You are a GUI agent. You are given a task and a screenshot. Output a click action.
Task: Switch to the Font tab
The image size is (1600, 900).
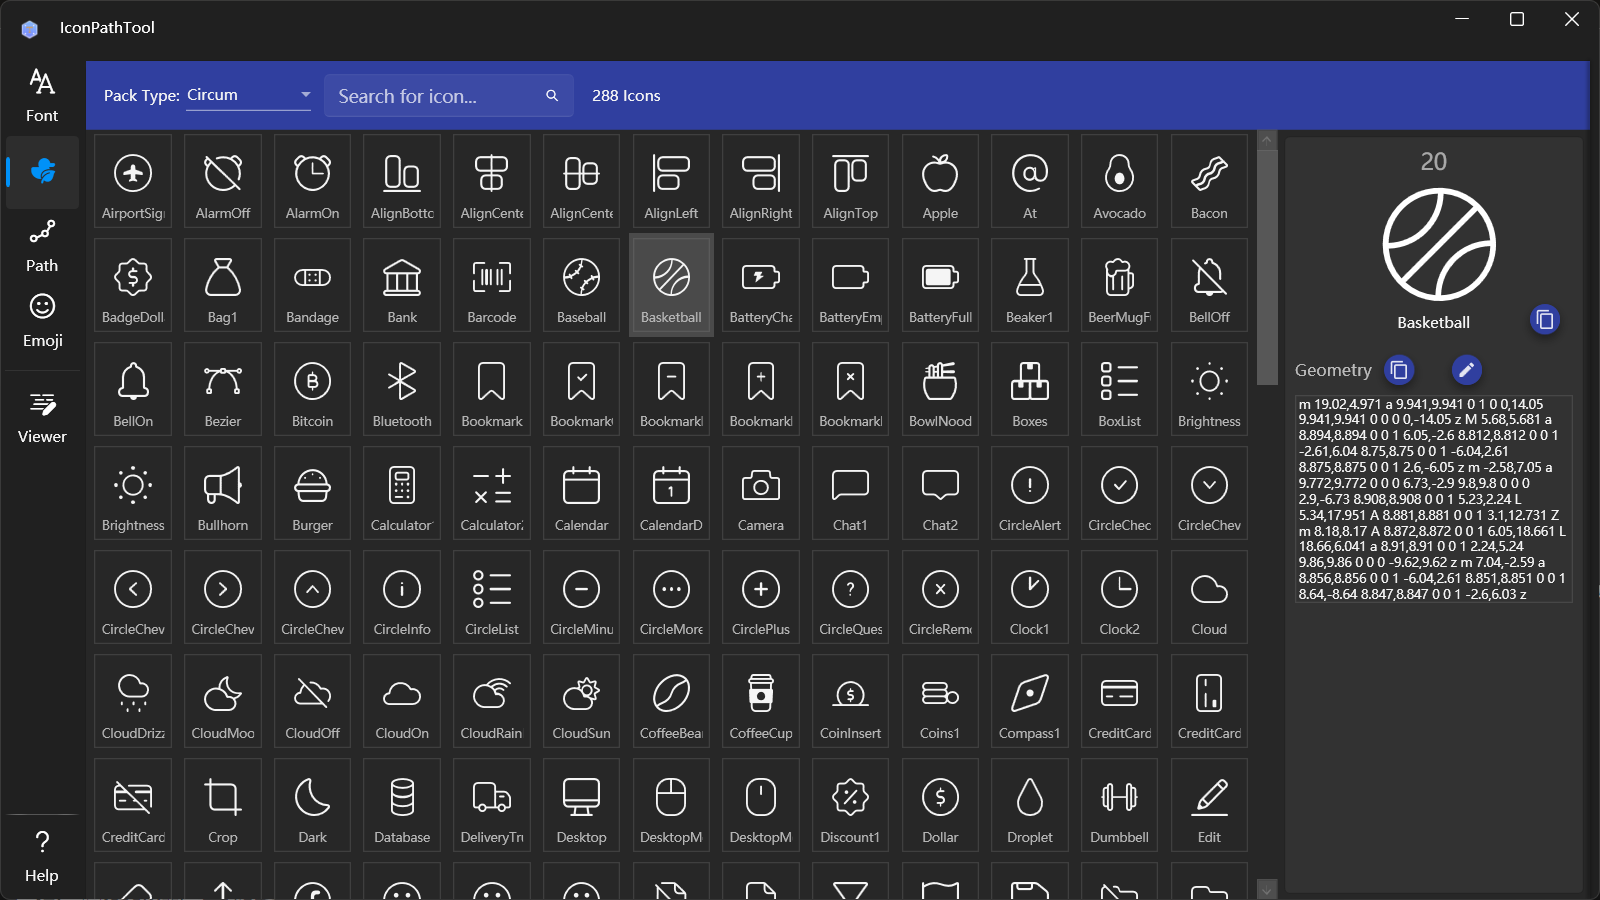(42, 96)
